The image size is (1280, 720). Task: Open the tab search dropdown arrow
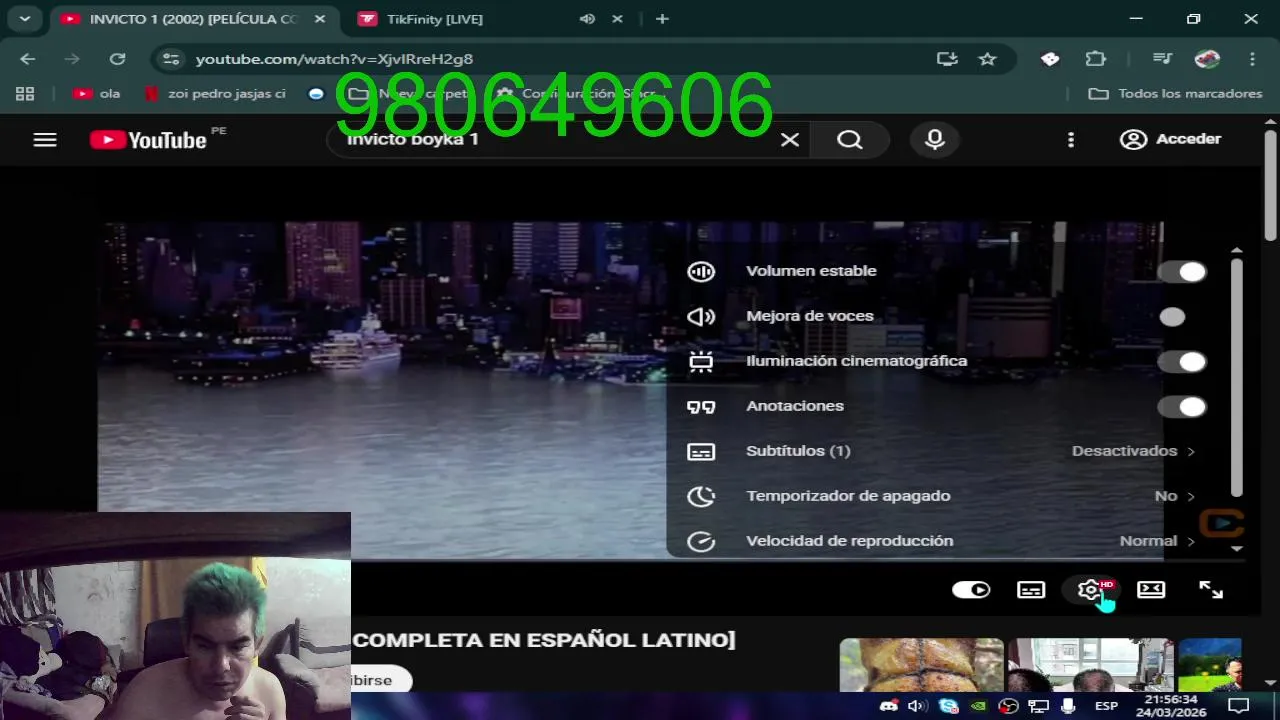pyautogui.click(x=24, y=19)
